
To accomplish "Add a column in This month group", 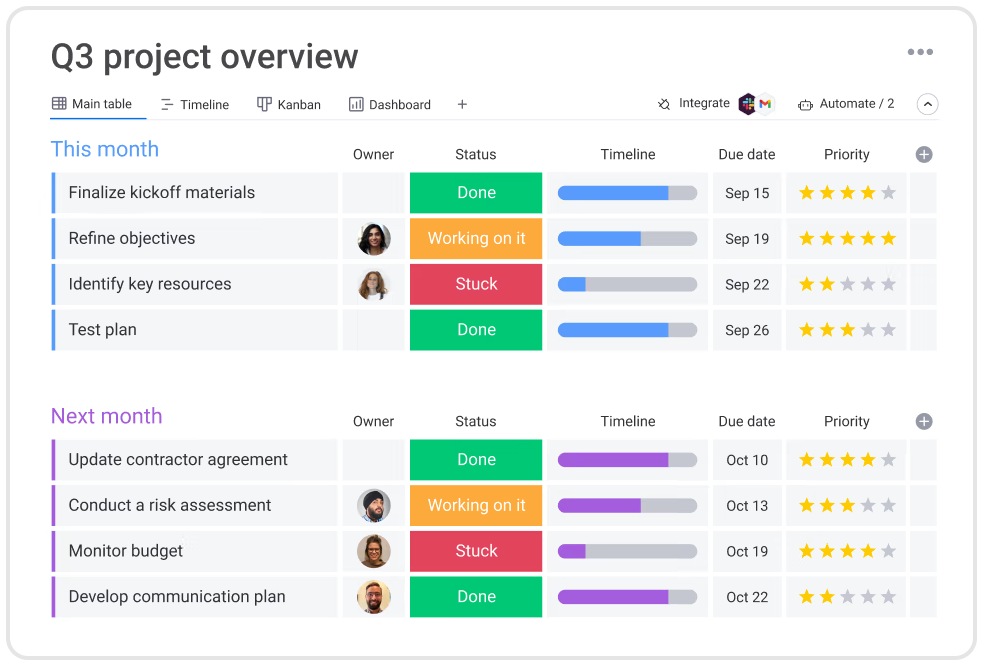I will click(x=924, y=154).
